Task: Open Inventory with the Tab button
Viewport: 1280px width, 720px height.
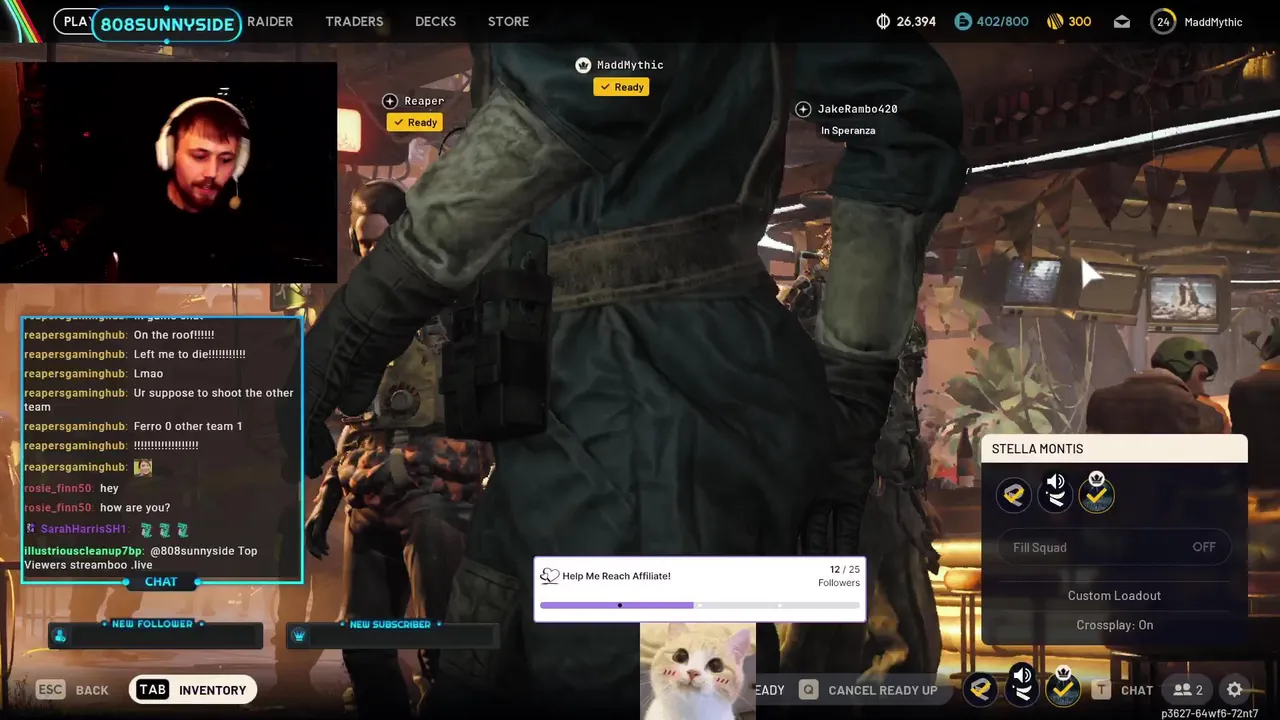Action: click(195, 690)
